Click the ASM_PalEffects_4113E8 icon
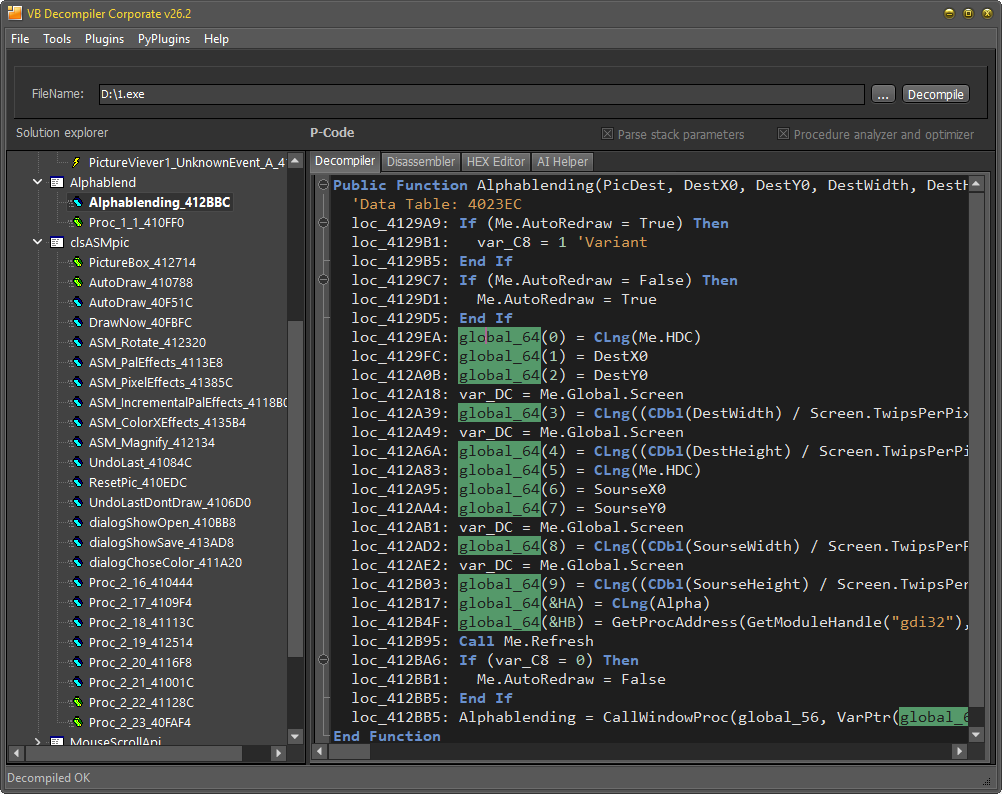Viewport: 1002px width, 794px height. [x=77, y=362]
